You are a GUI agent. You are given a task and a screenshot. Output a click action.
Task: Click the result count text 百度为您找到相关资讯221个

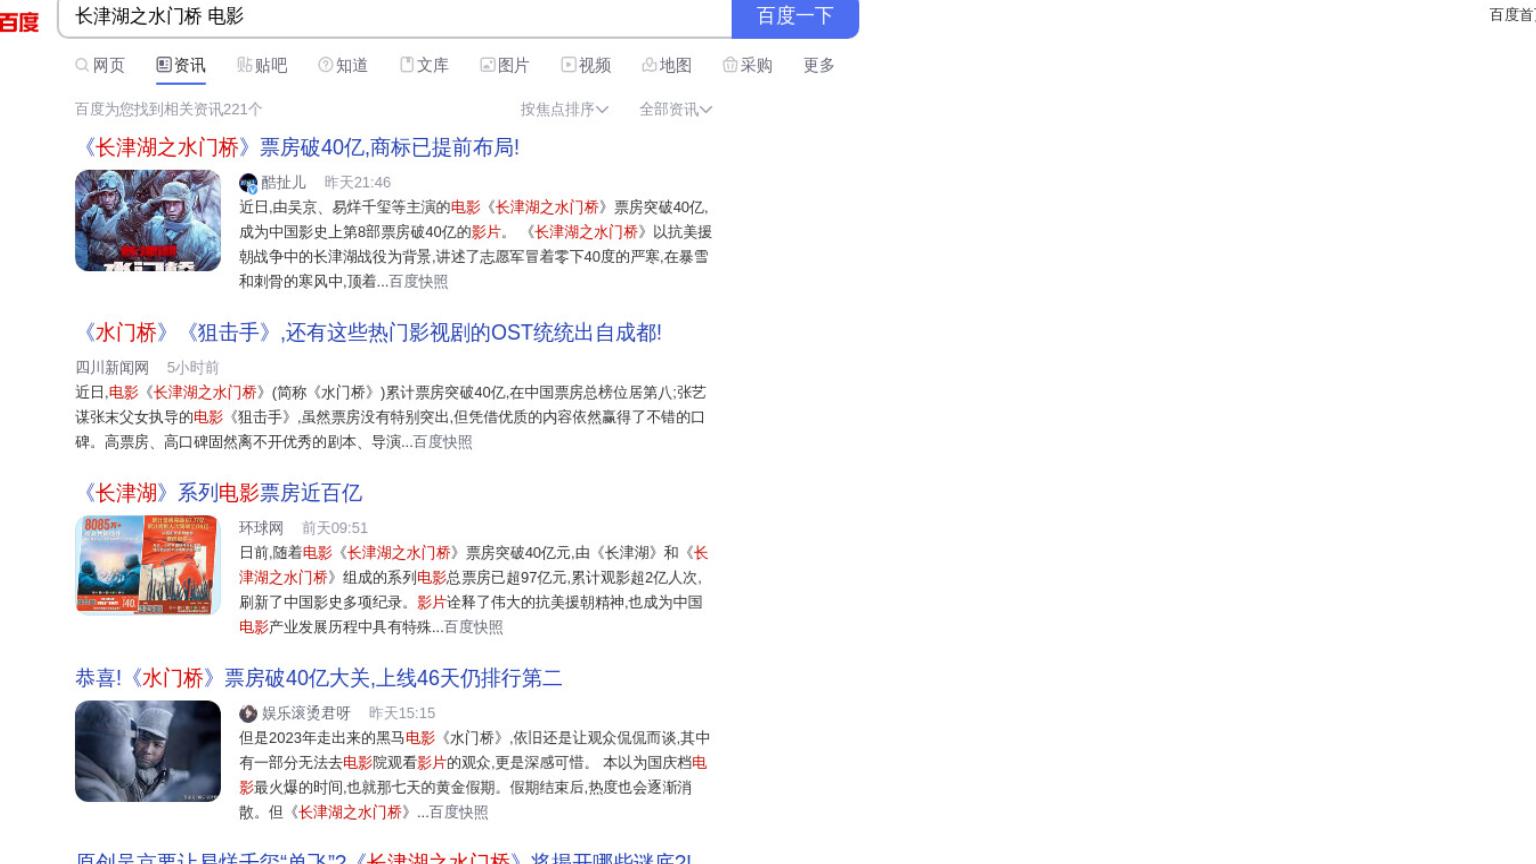[x=169, y=109]
